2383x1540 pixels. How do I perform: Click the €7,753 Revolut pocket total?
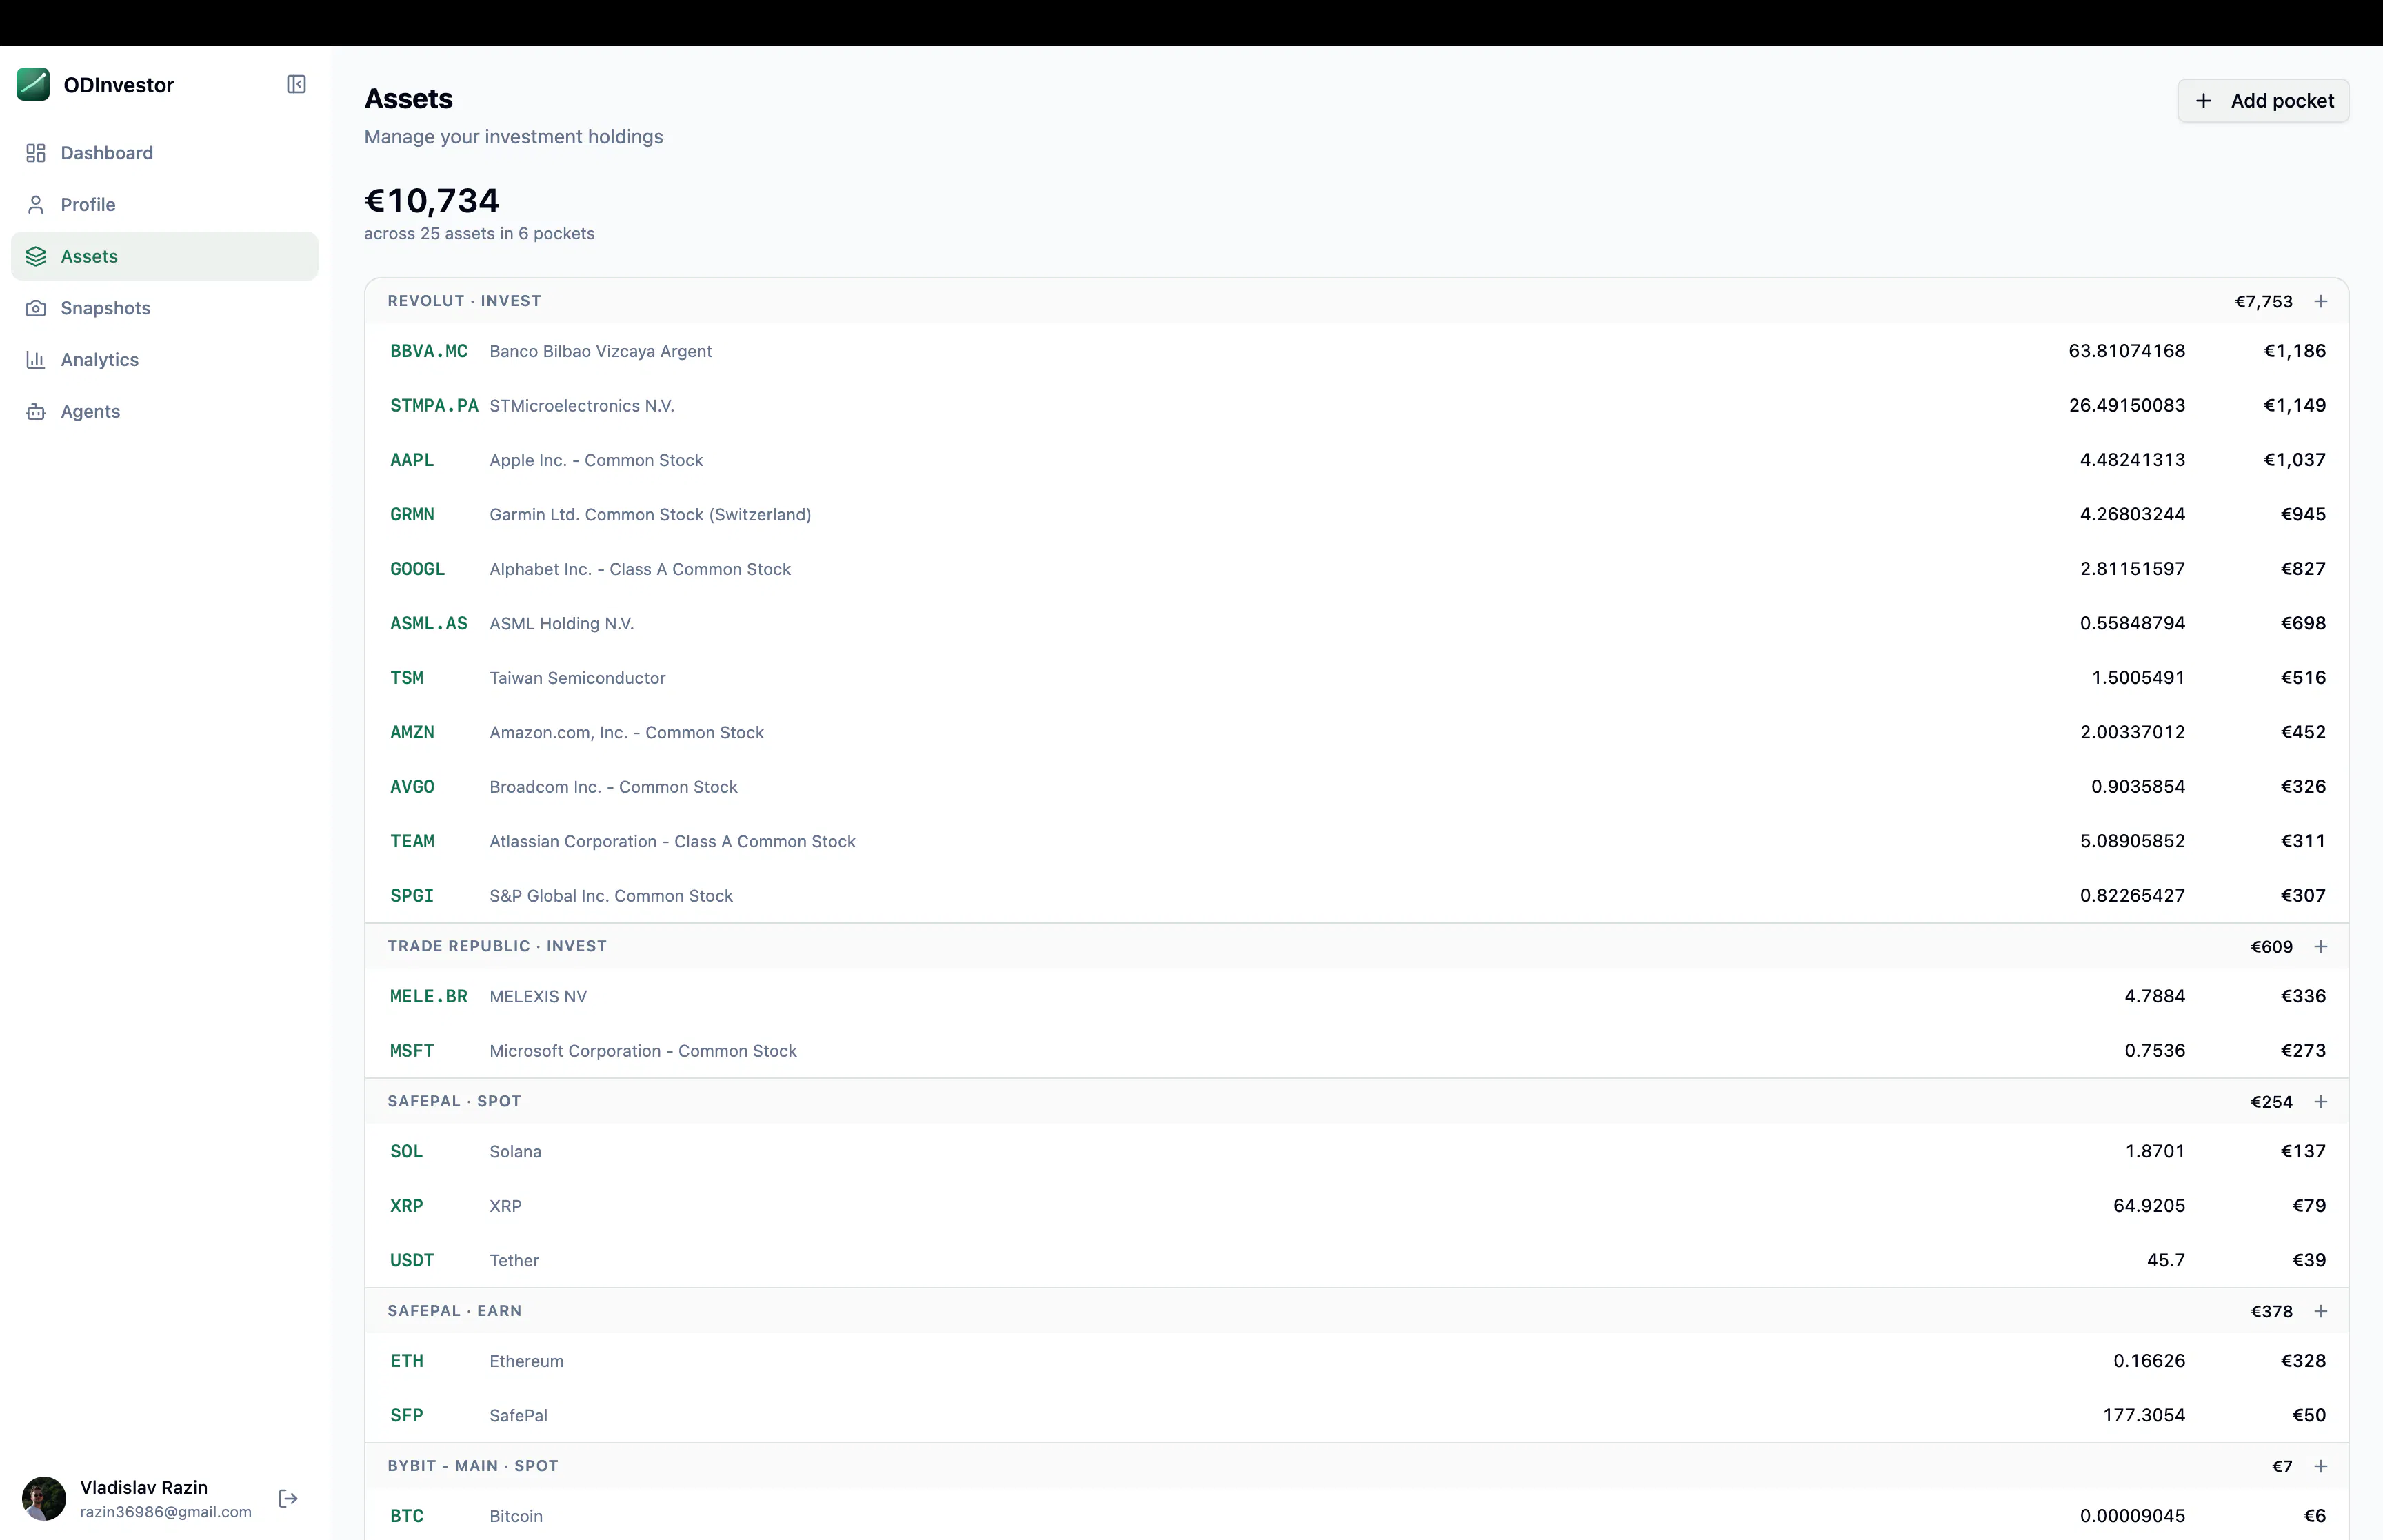tap(2264, 301)
